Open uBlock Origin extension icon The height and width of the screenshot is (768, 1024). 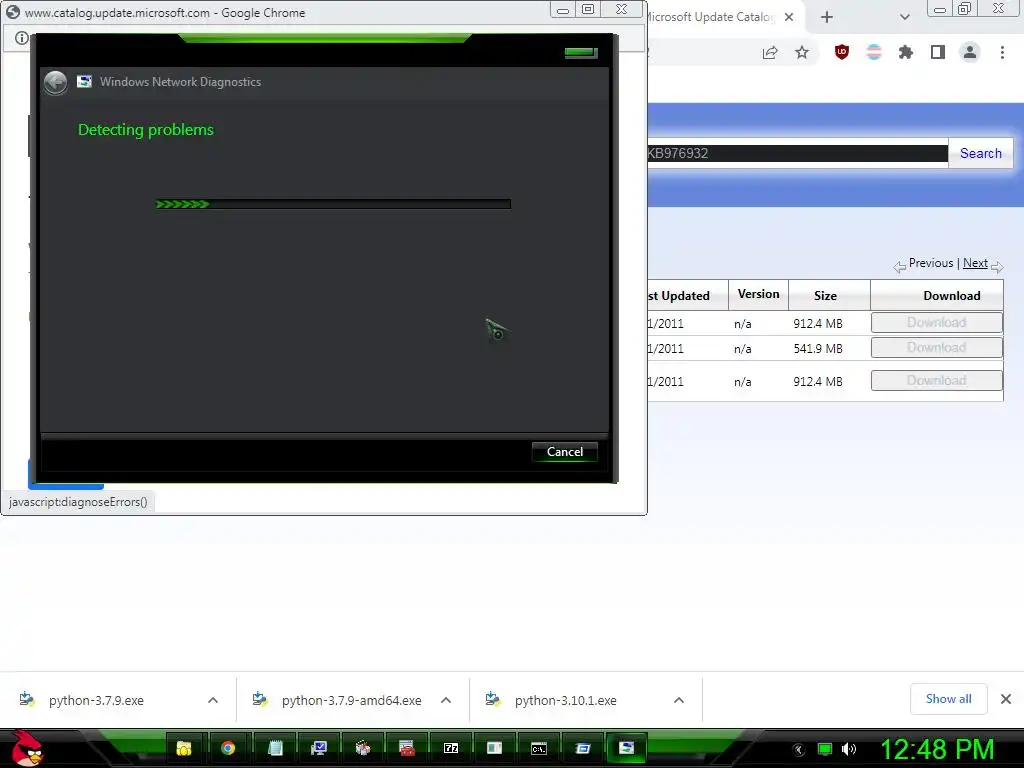[842, 52]
